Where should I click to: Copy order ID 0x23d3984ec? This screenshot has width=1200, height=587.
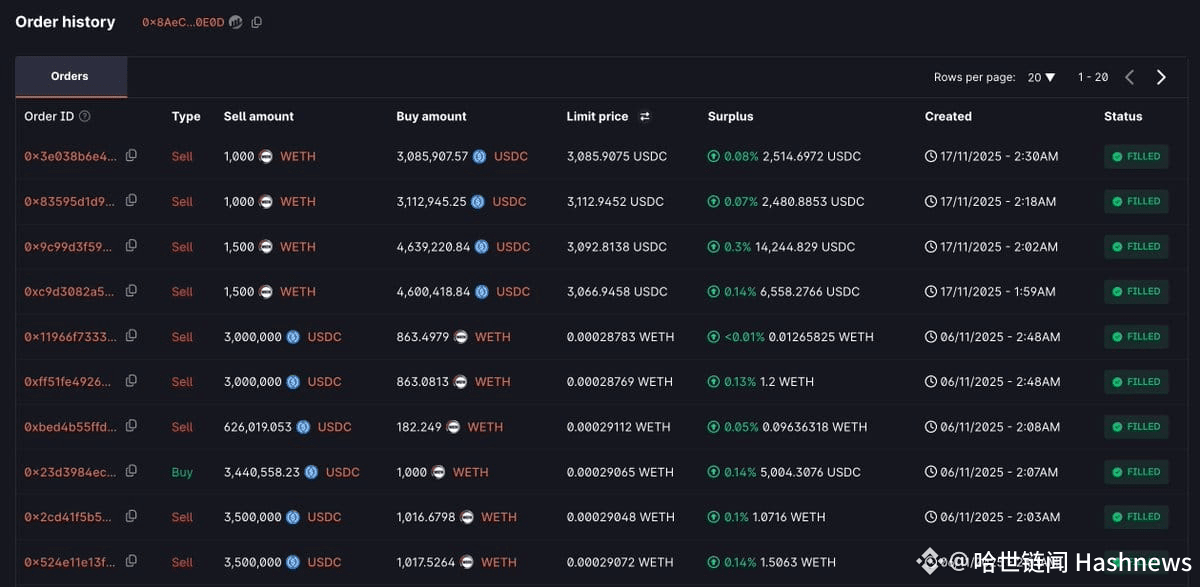[131, 471]
